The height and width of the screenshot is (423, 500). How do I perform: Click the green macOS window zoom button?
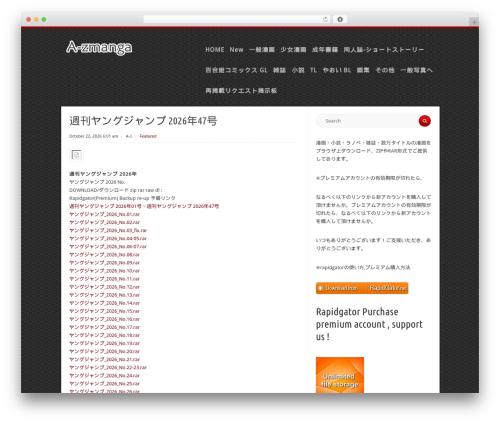tap(44, 20)
